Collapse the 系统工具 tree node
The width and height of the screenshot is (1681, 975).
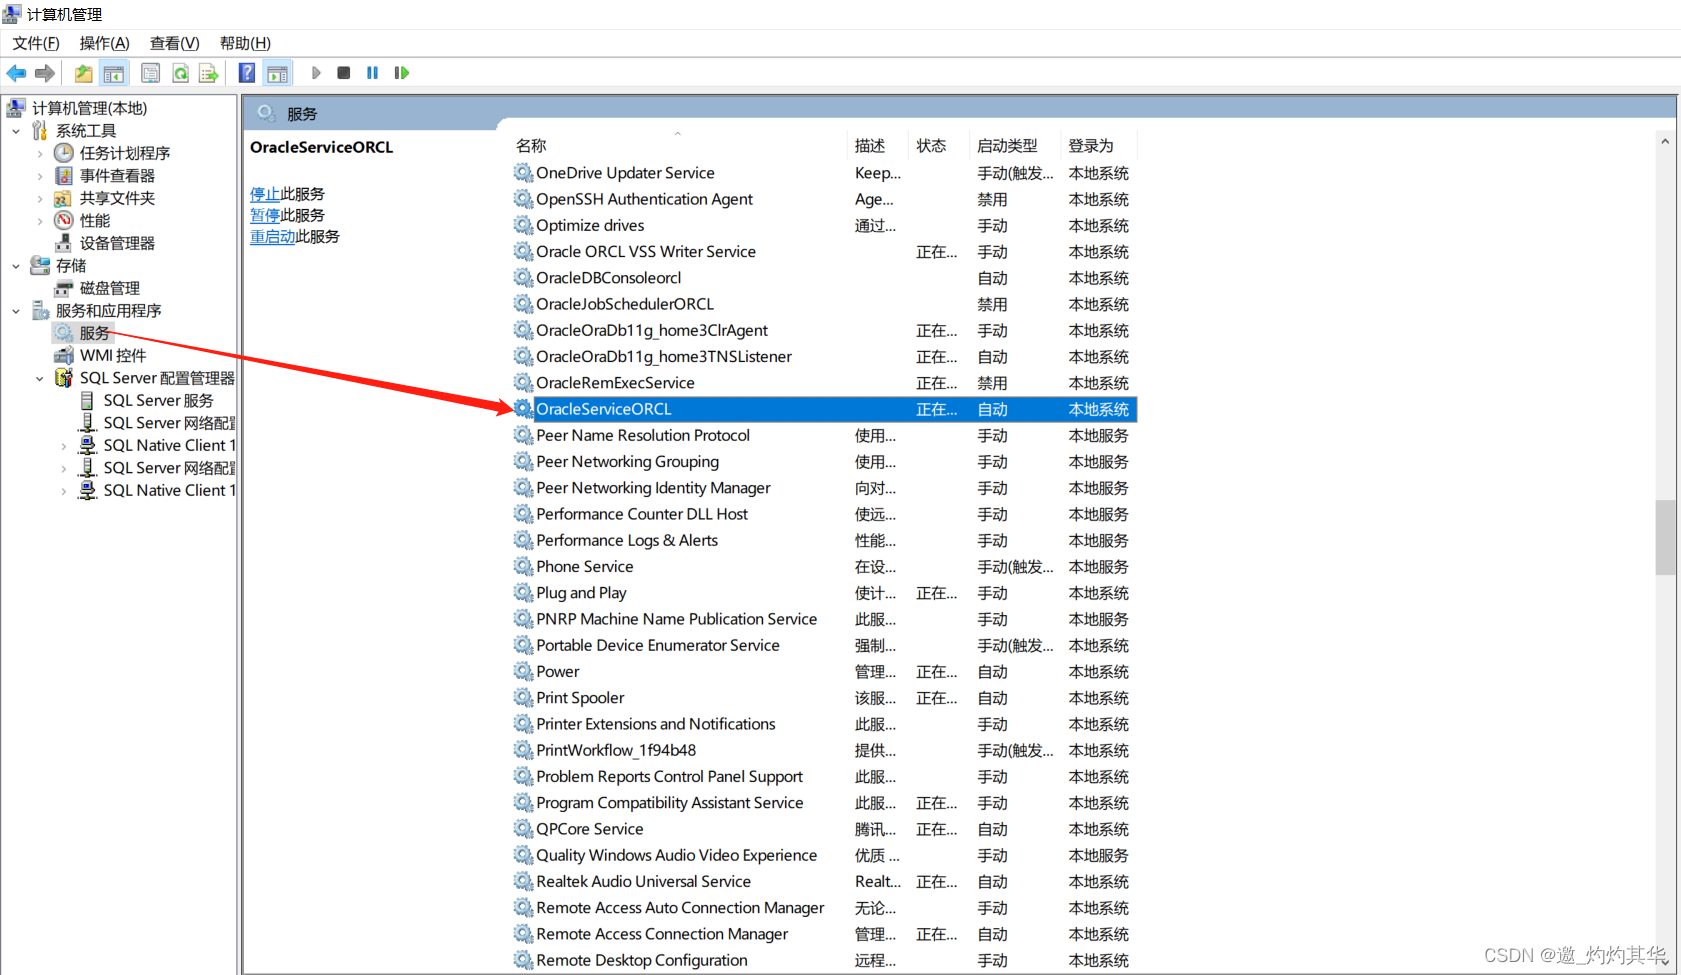(16, 131)
